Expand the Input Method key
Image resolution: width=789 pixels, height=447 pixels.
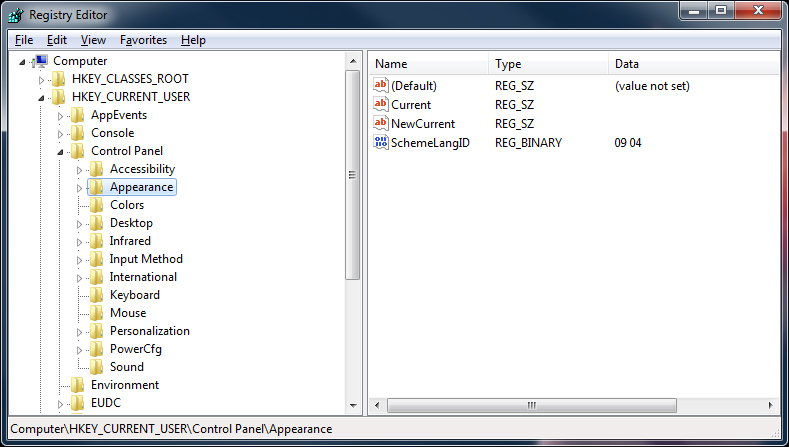tap(80, 260)
